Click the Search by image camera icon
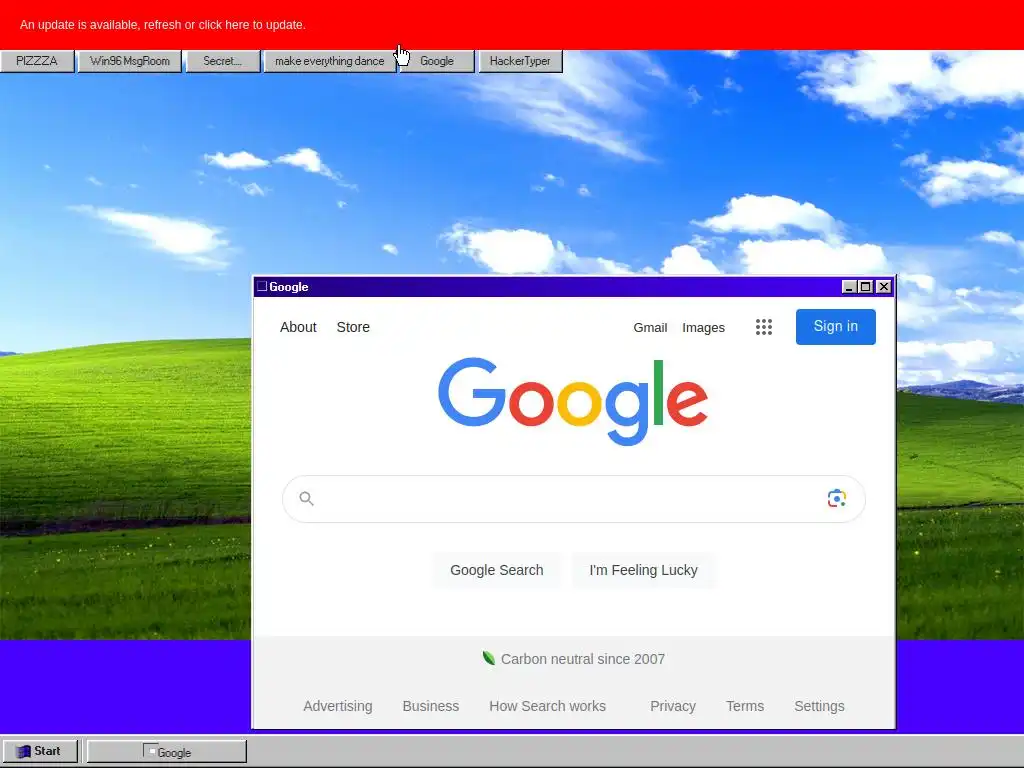1024x768 pixels. [x=837, y=498]
